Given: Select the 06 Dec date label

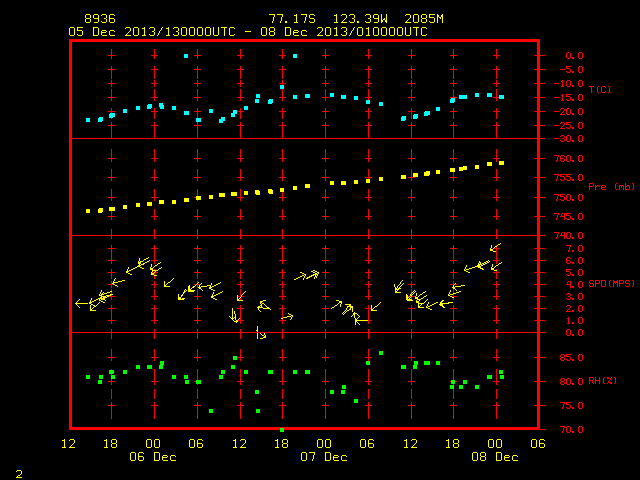Looking at the screenshot, I should [153, 457].
